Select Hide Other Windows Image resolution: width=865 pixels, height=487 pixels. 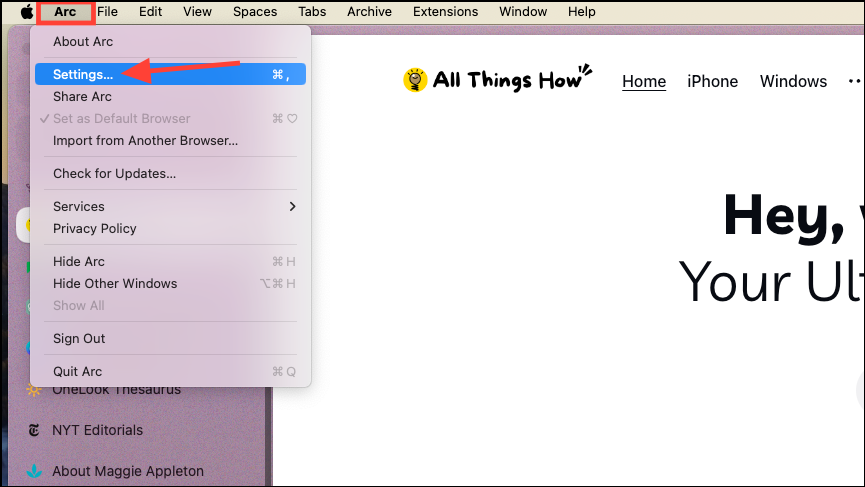(x=170, y=283)
